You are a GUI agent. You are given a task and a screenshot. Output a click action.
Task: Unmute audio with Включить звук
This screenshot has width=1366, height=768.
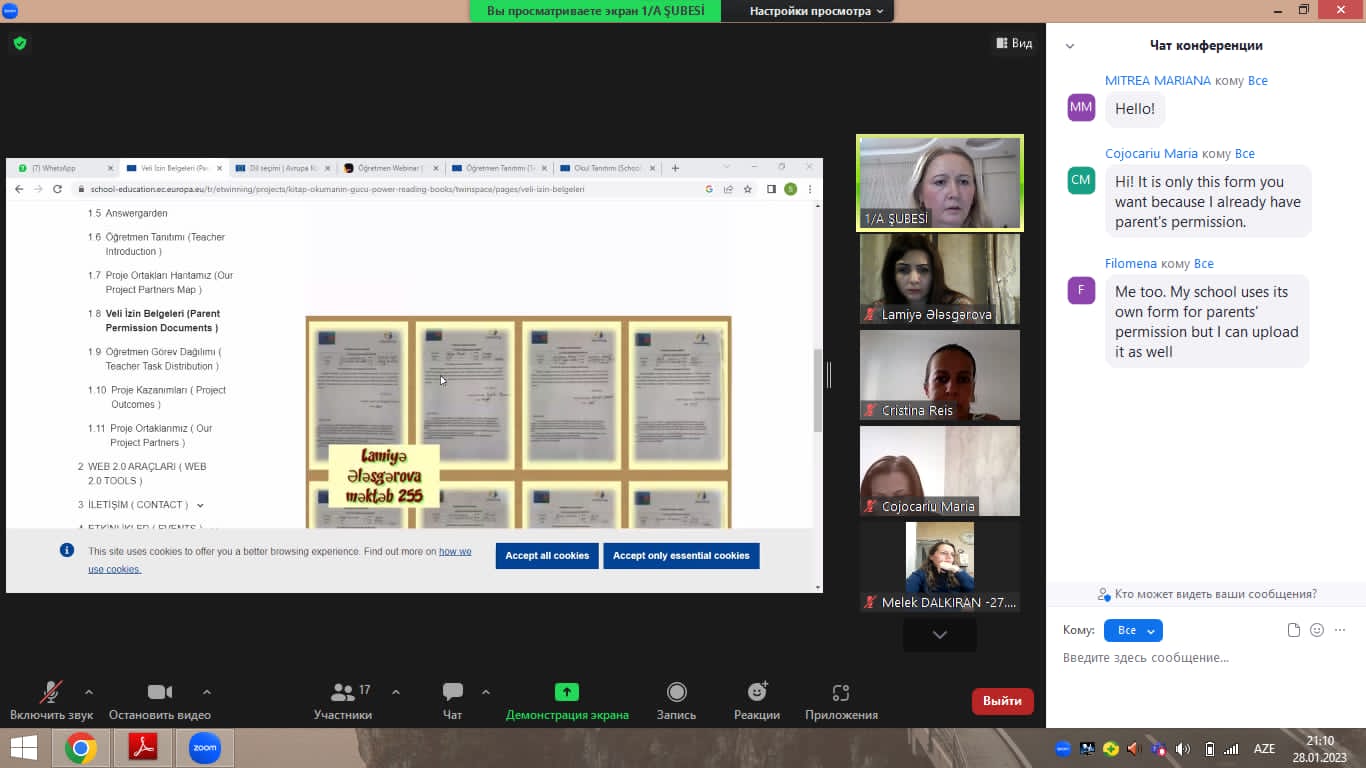pyautogui.click(x=51, y=700)
